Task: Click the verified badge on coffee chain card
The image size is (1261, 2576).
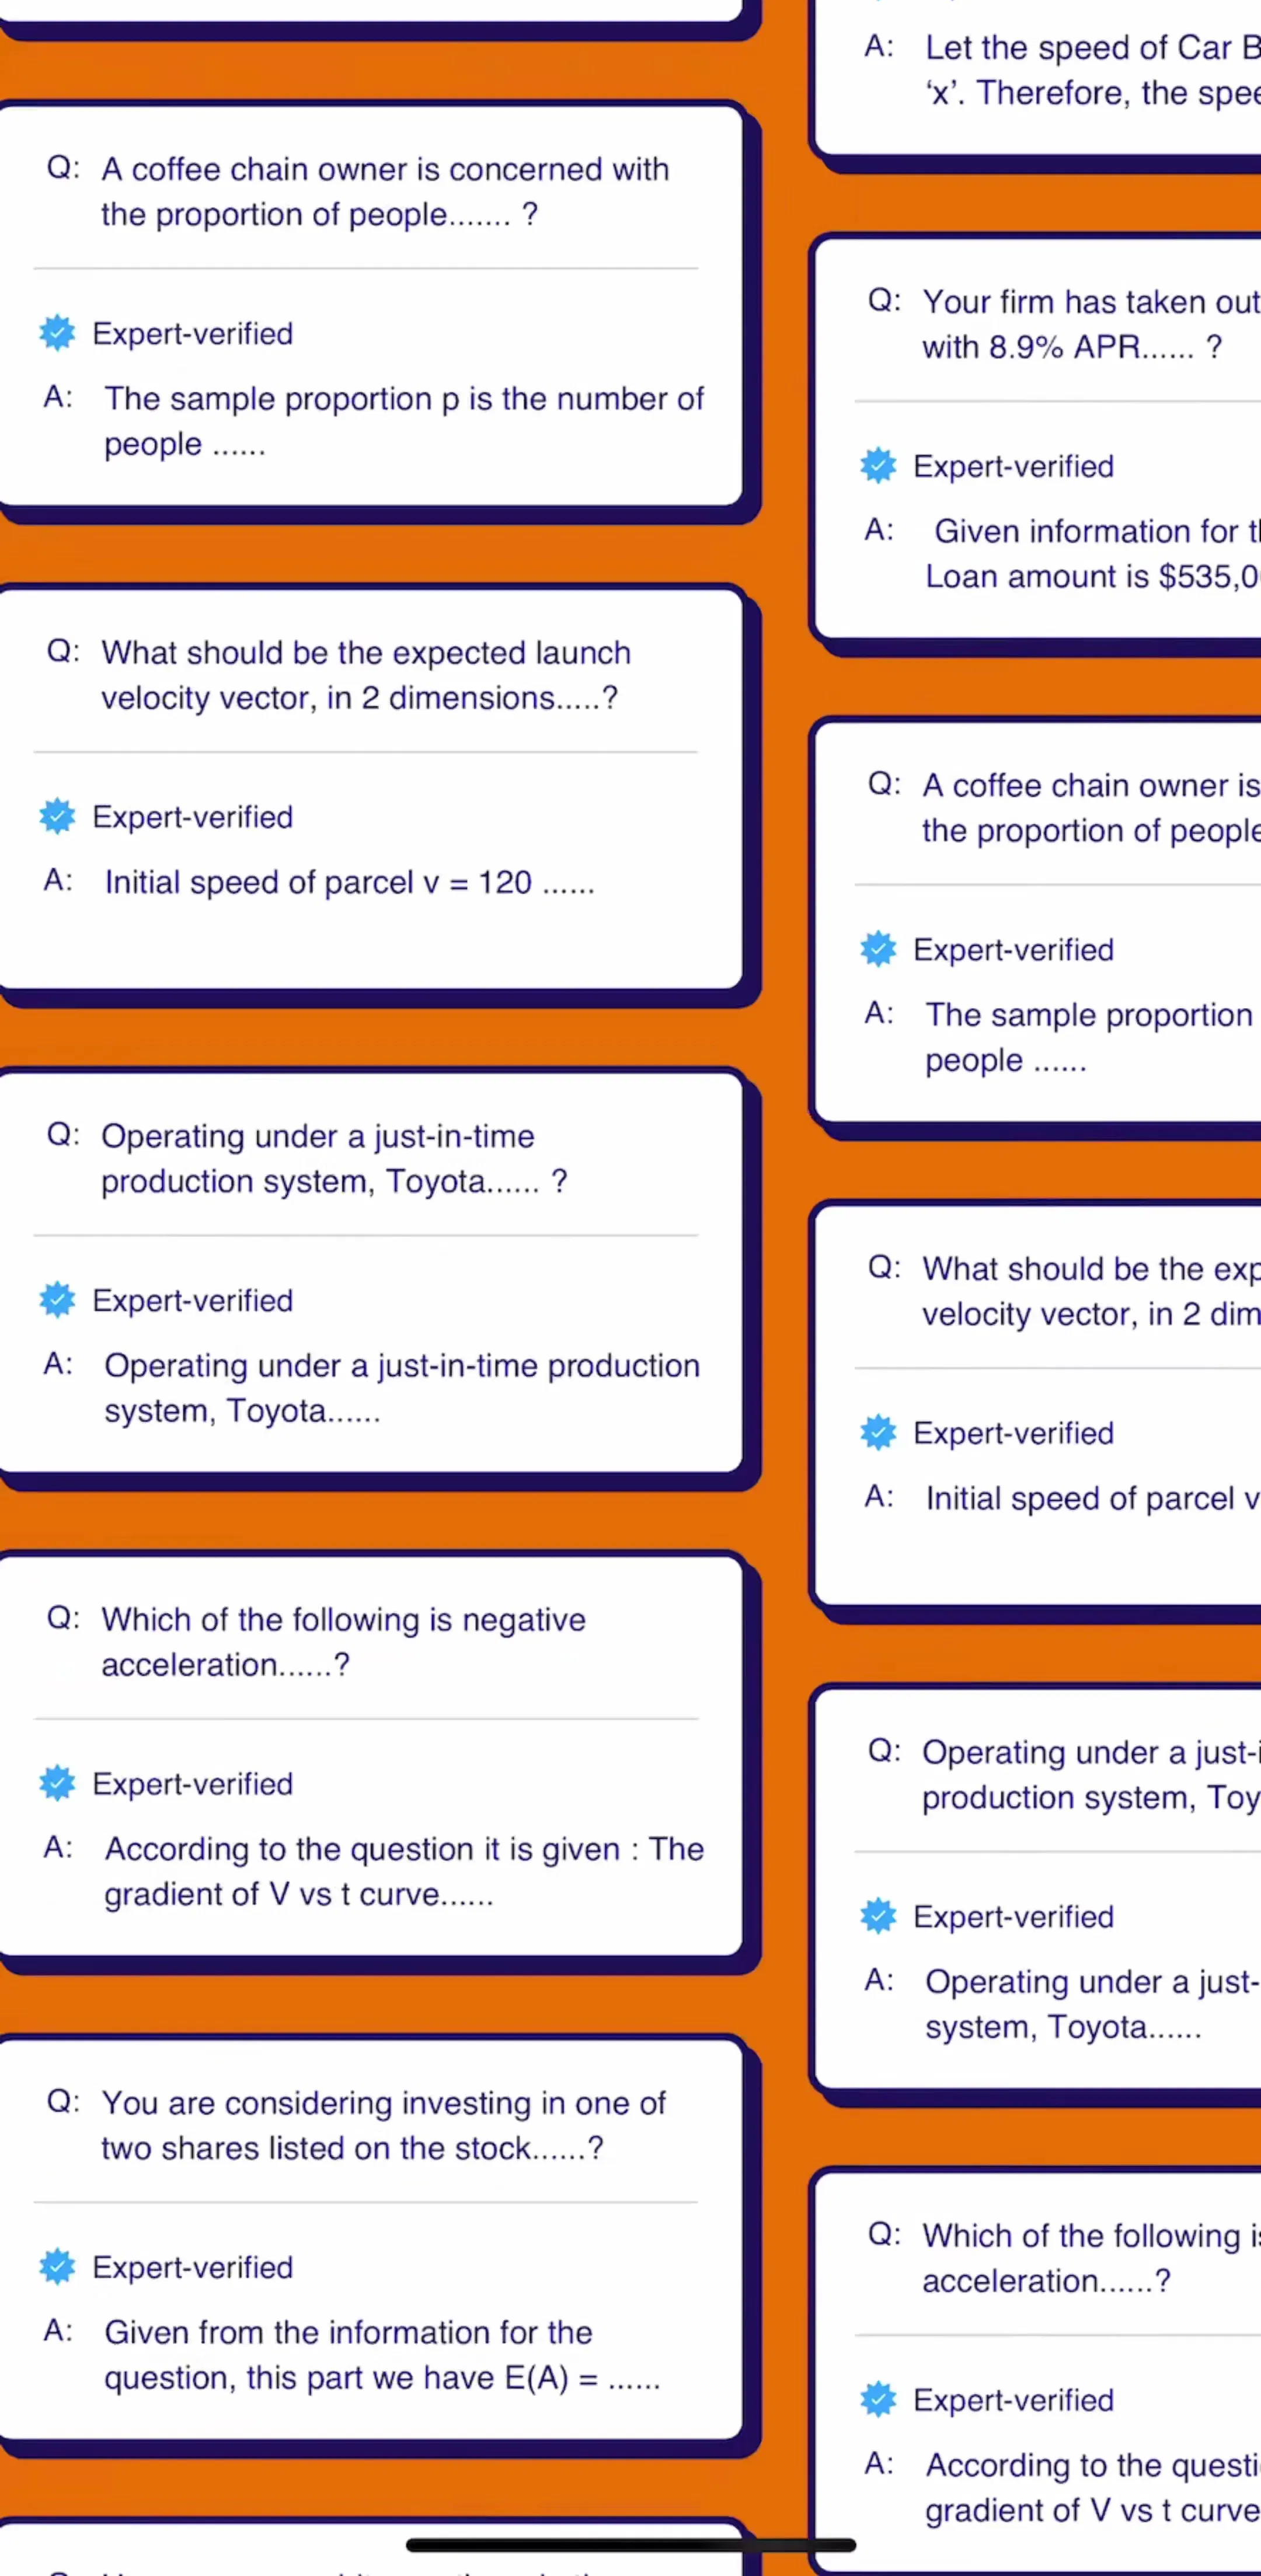Action: tap(57, 333)
